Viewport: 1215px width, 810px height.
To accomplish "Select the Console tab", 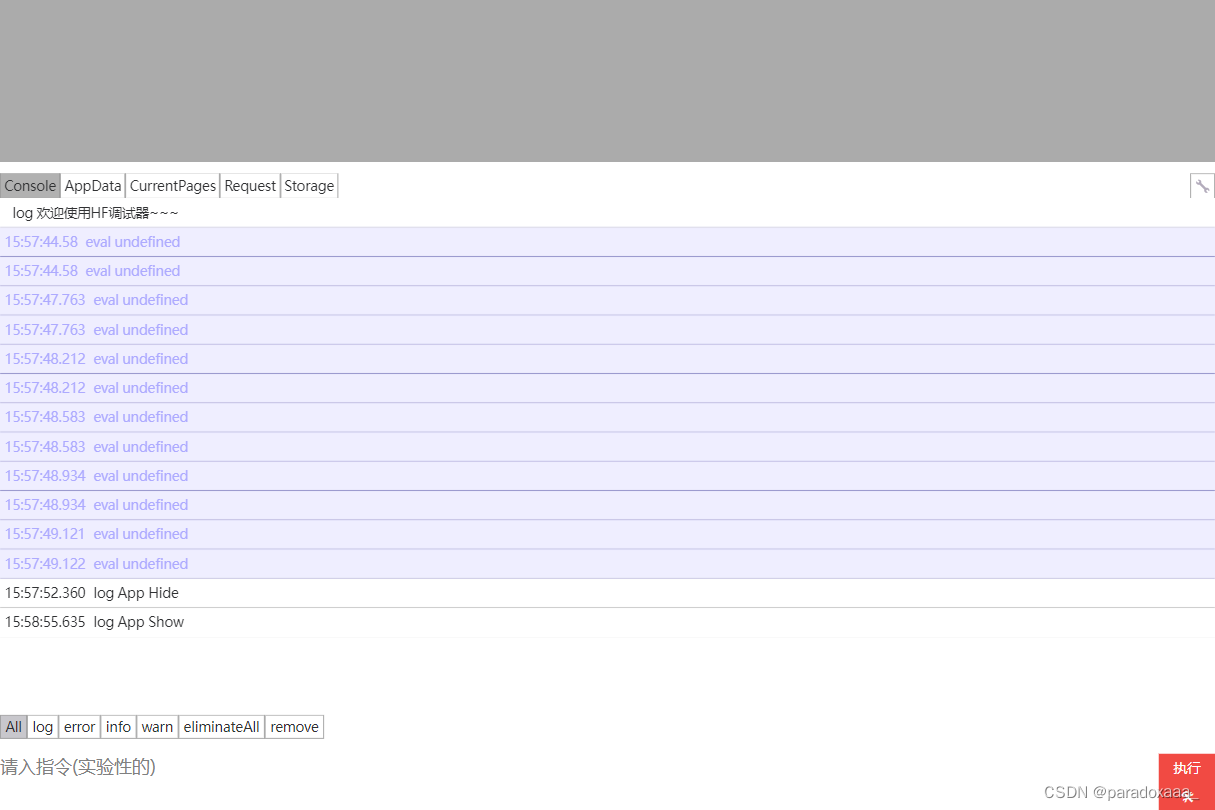I will (x=30, y=185).
